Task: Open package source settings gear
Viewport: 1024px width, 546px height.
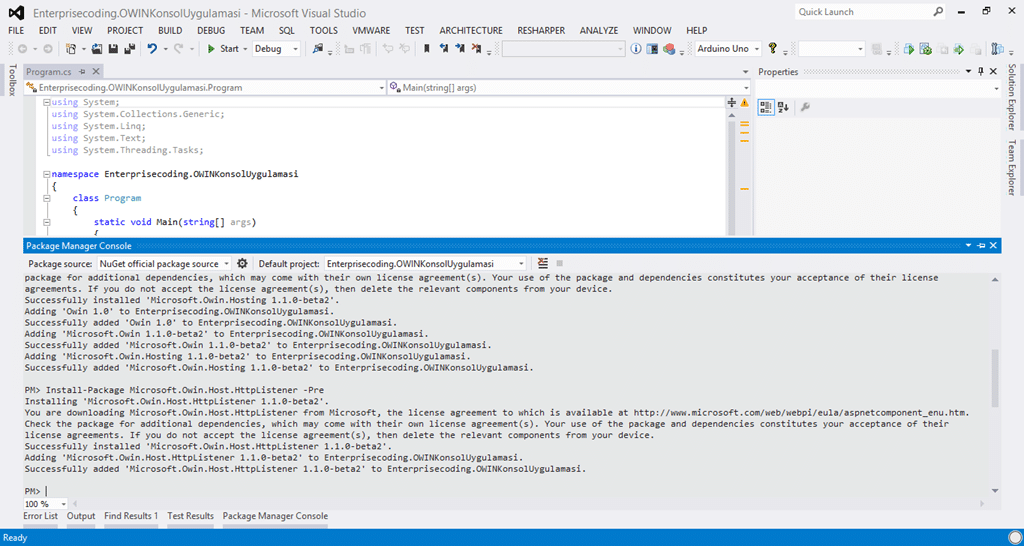Action: [242, 264]
